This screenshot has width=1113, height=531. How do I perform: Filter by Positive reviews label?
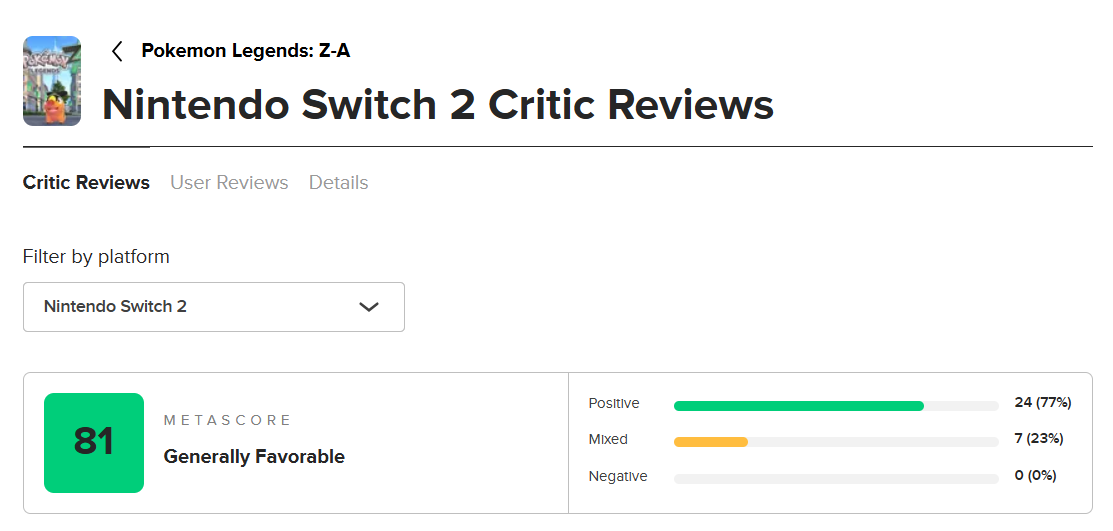click(x=614, y=403)
